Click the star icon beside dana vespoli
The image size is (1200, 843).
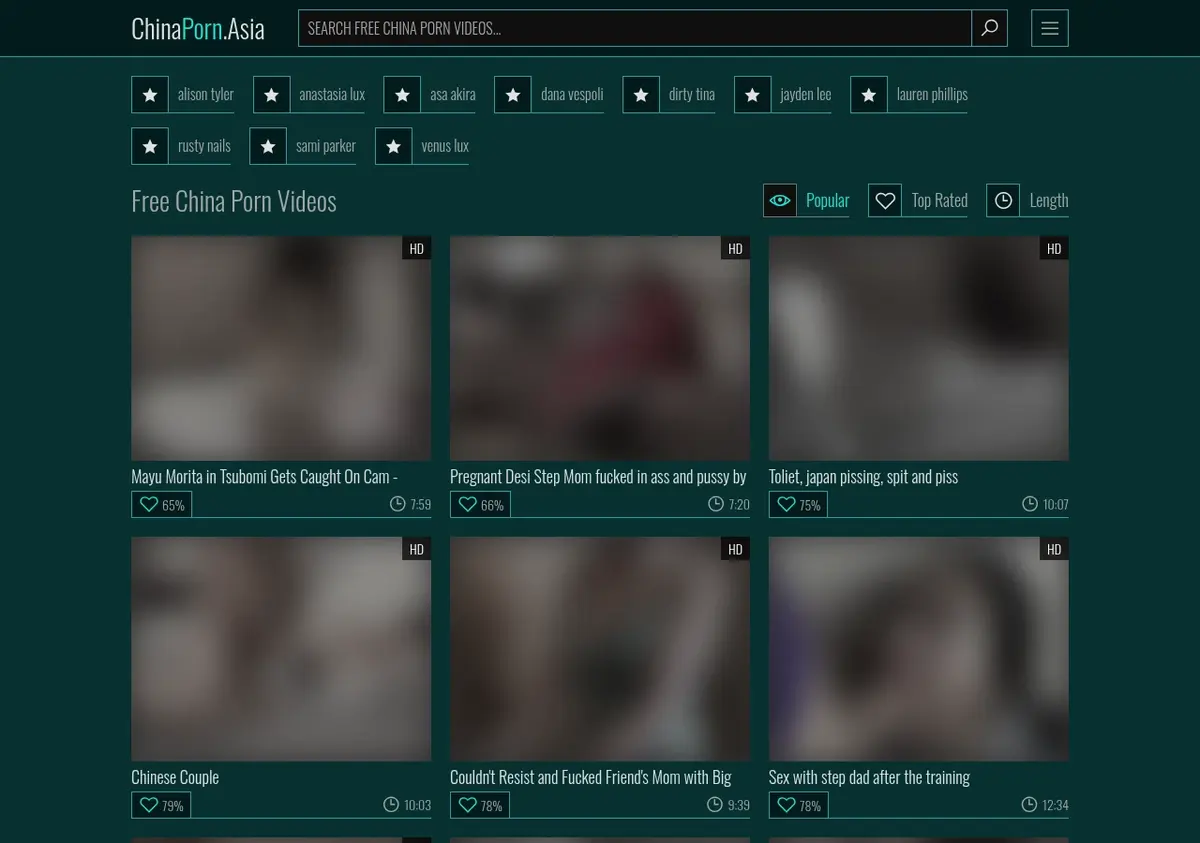(513, 94)
